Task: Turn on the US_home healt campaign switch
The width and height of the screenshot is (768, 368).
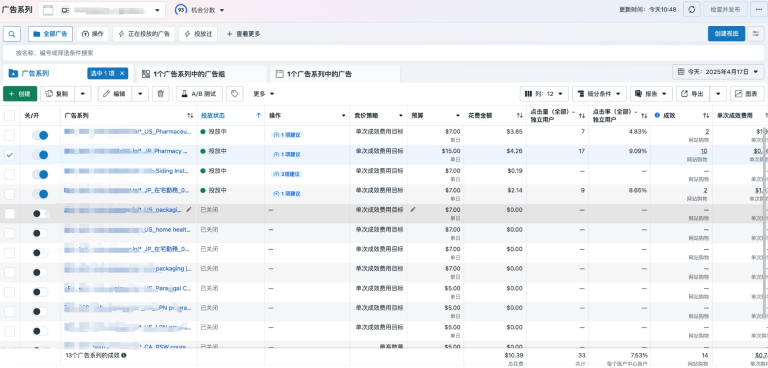Action: 40,233
